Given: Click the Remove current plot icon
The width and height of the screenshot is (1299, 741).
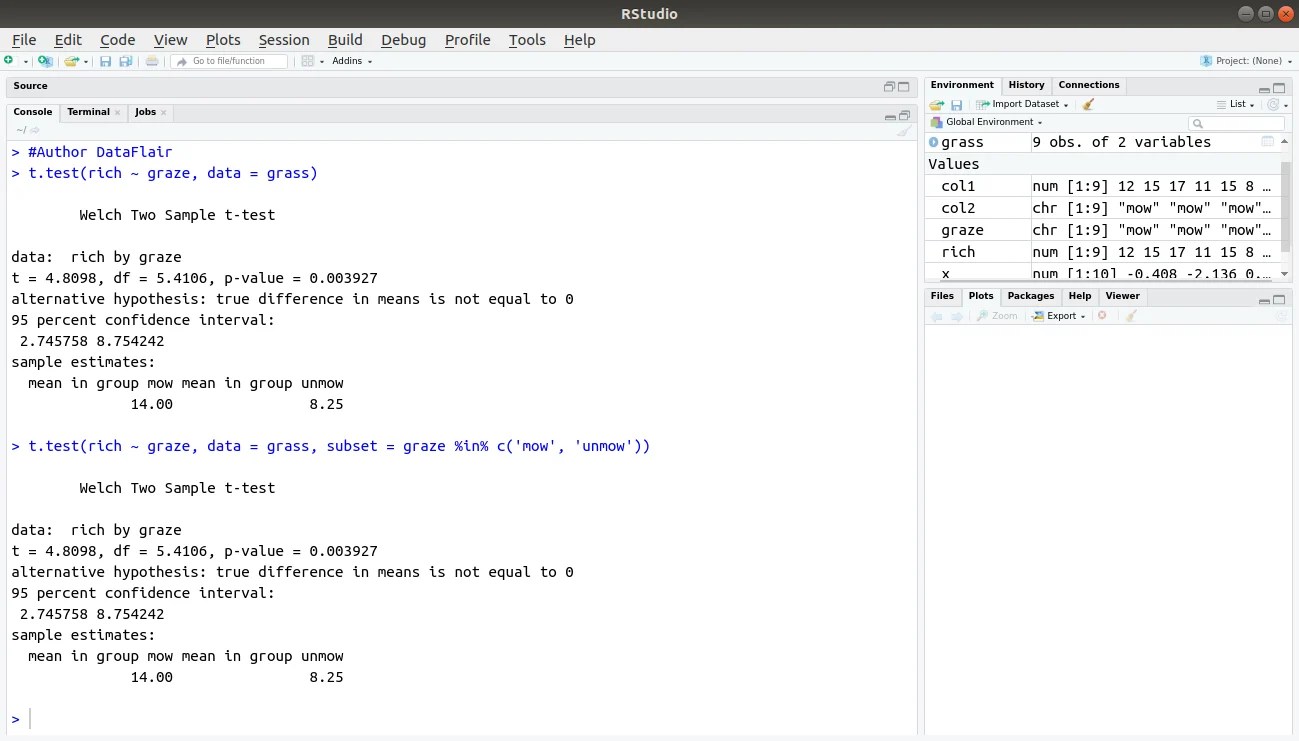Looking at the screenshot, I should (x=1102, y=316).
